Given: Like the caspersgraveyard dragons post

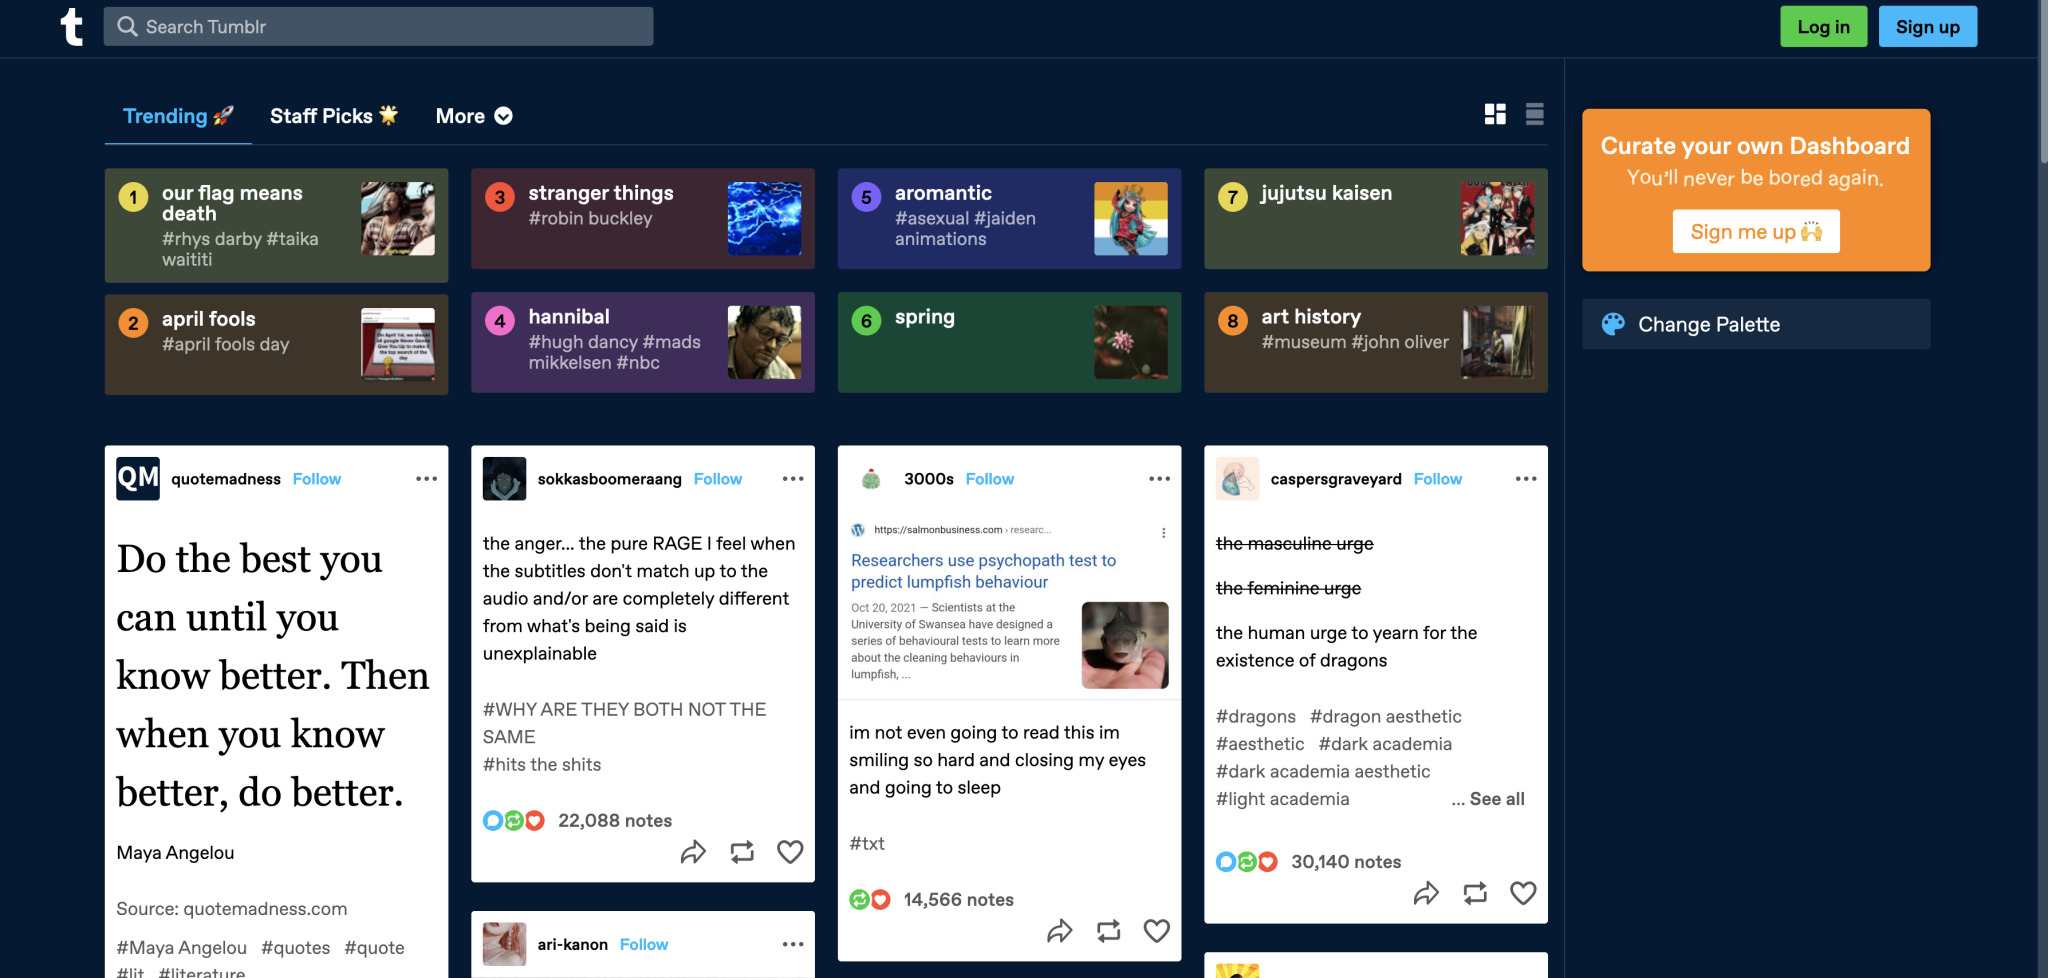Looking at the screenshot, I should click(x=1523, y=893).
